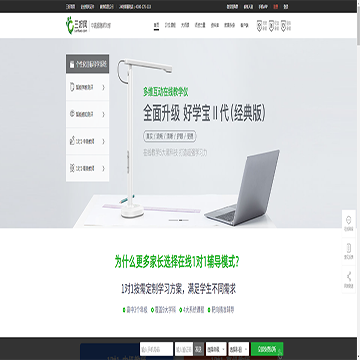This screenshot has height=360, width=360.
Task: Open the third item in the main navigation
Action: pyautogui.click(x=185, y=25)
